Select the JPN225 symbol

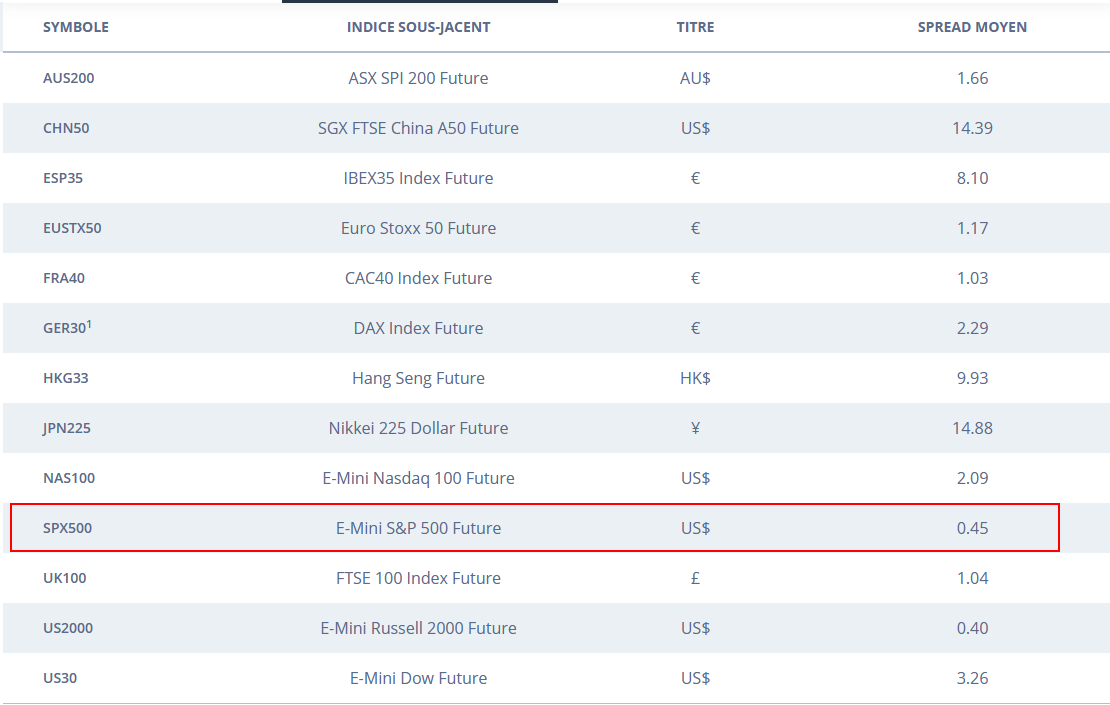point(66,428)
